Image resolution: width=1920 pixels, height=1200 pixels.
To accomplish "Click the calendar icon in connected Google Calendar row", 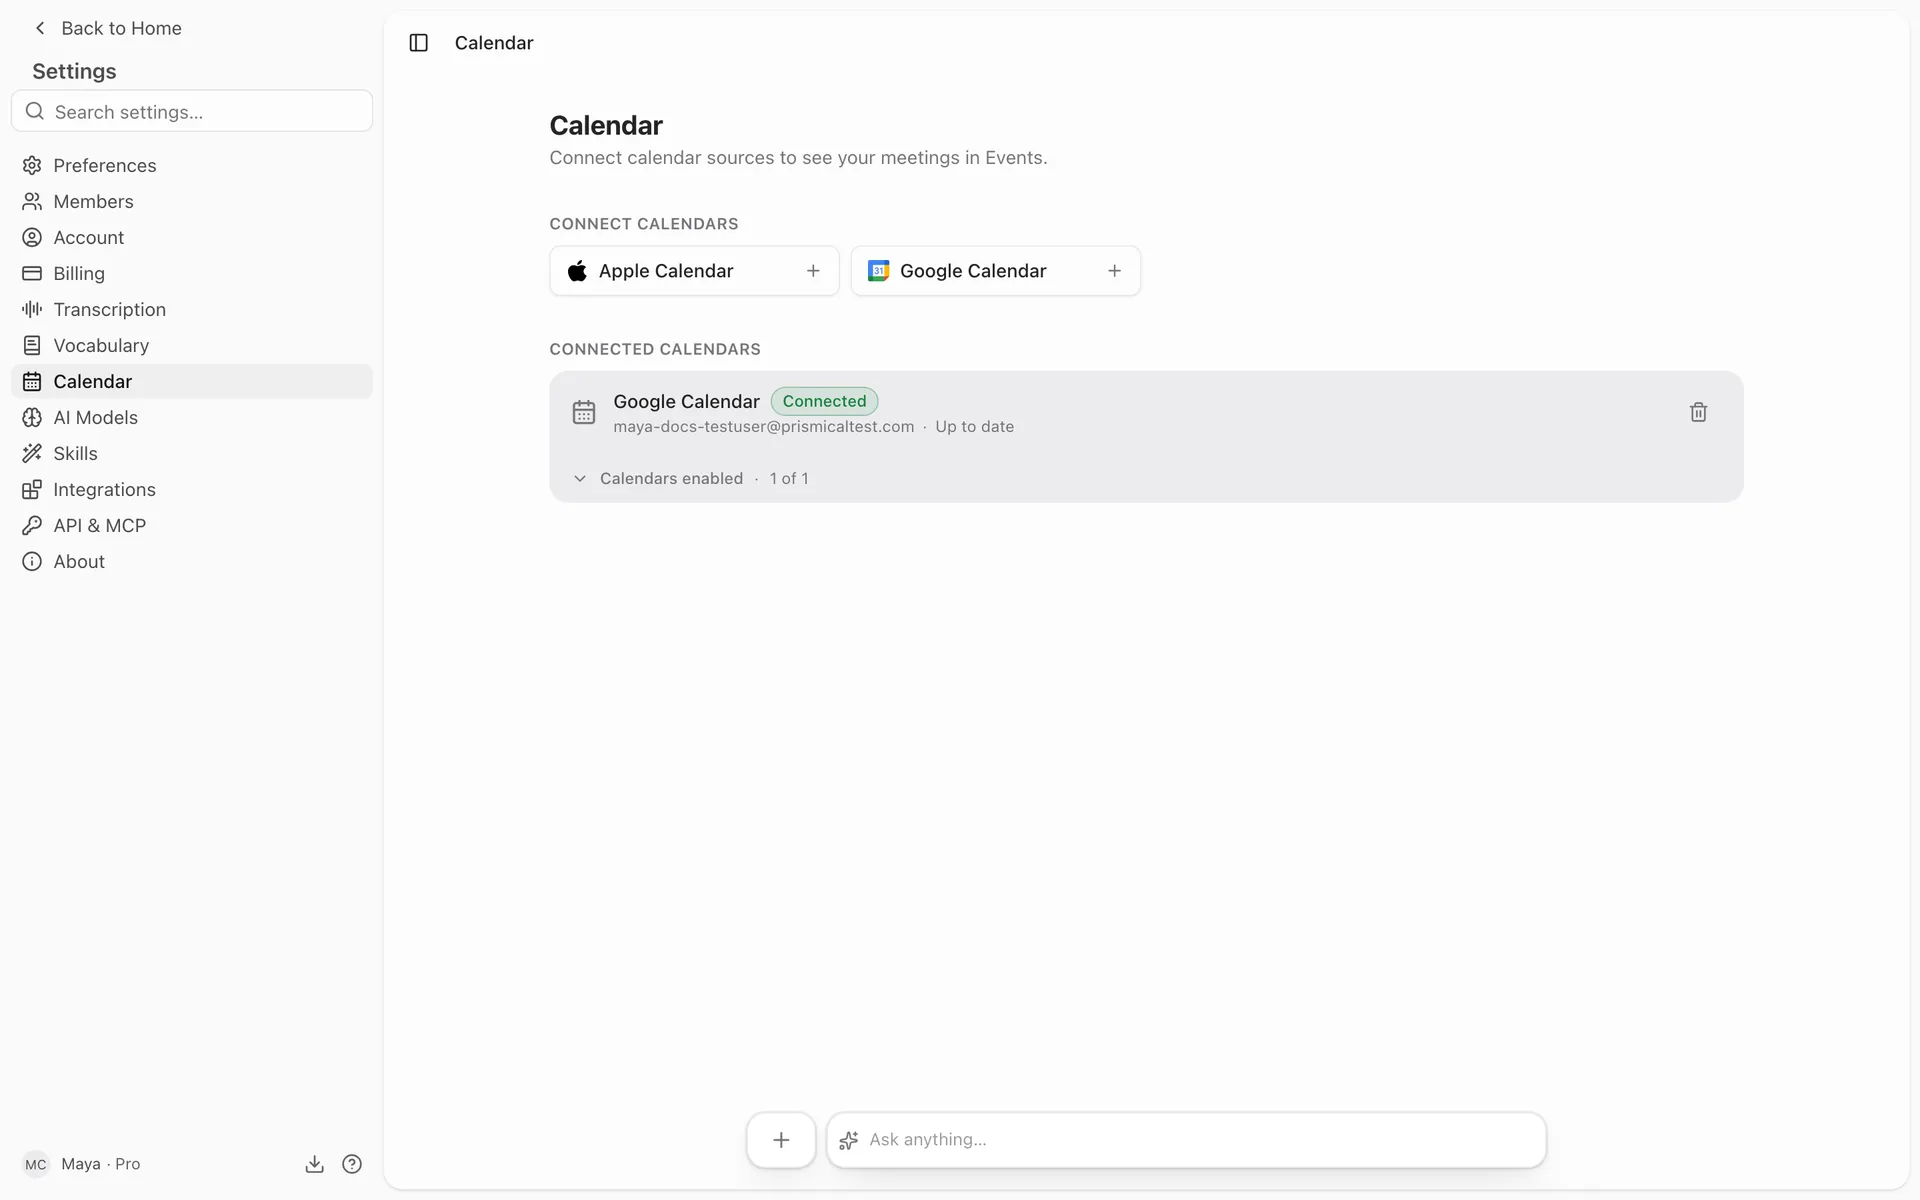I will coord(584,412).
